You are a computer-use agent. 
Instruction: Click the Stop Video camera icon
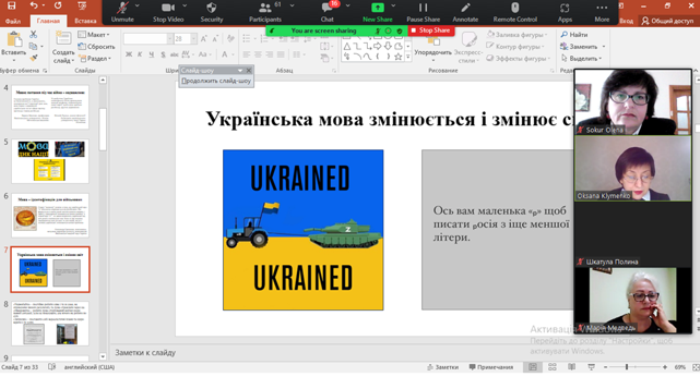pyautogui.click(x=168, y=8)
